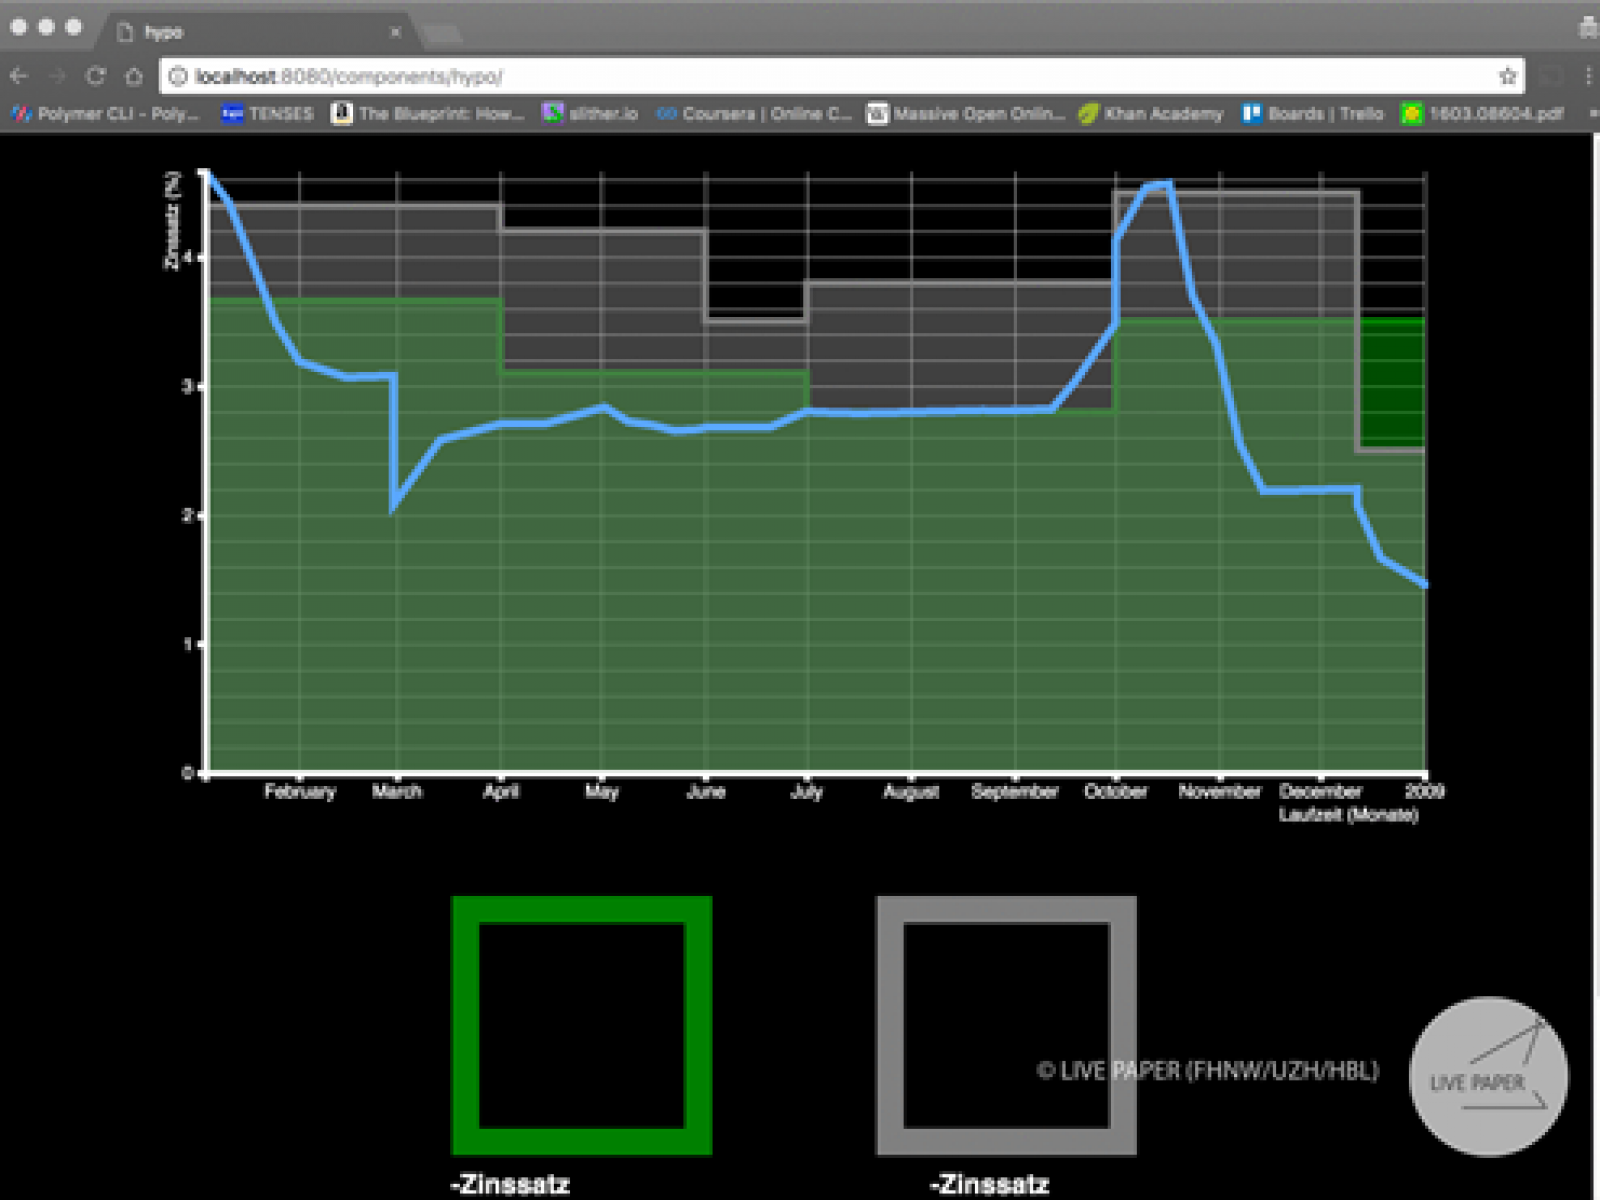Screen dimensions: 1600x1200
Task: Click the dark green bar near December
Action: (1392, 382)
